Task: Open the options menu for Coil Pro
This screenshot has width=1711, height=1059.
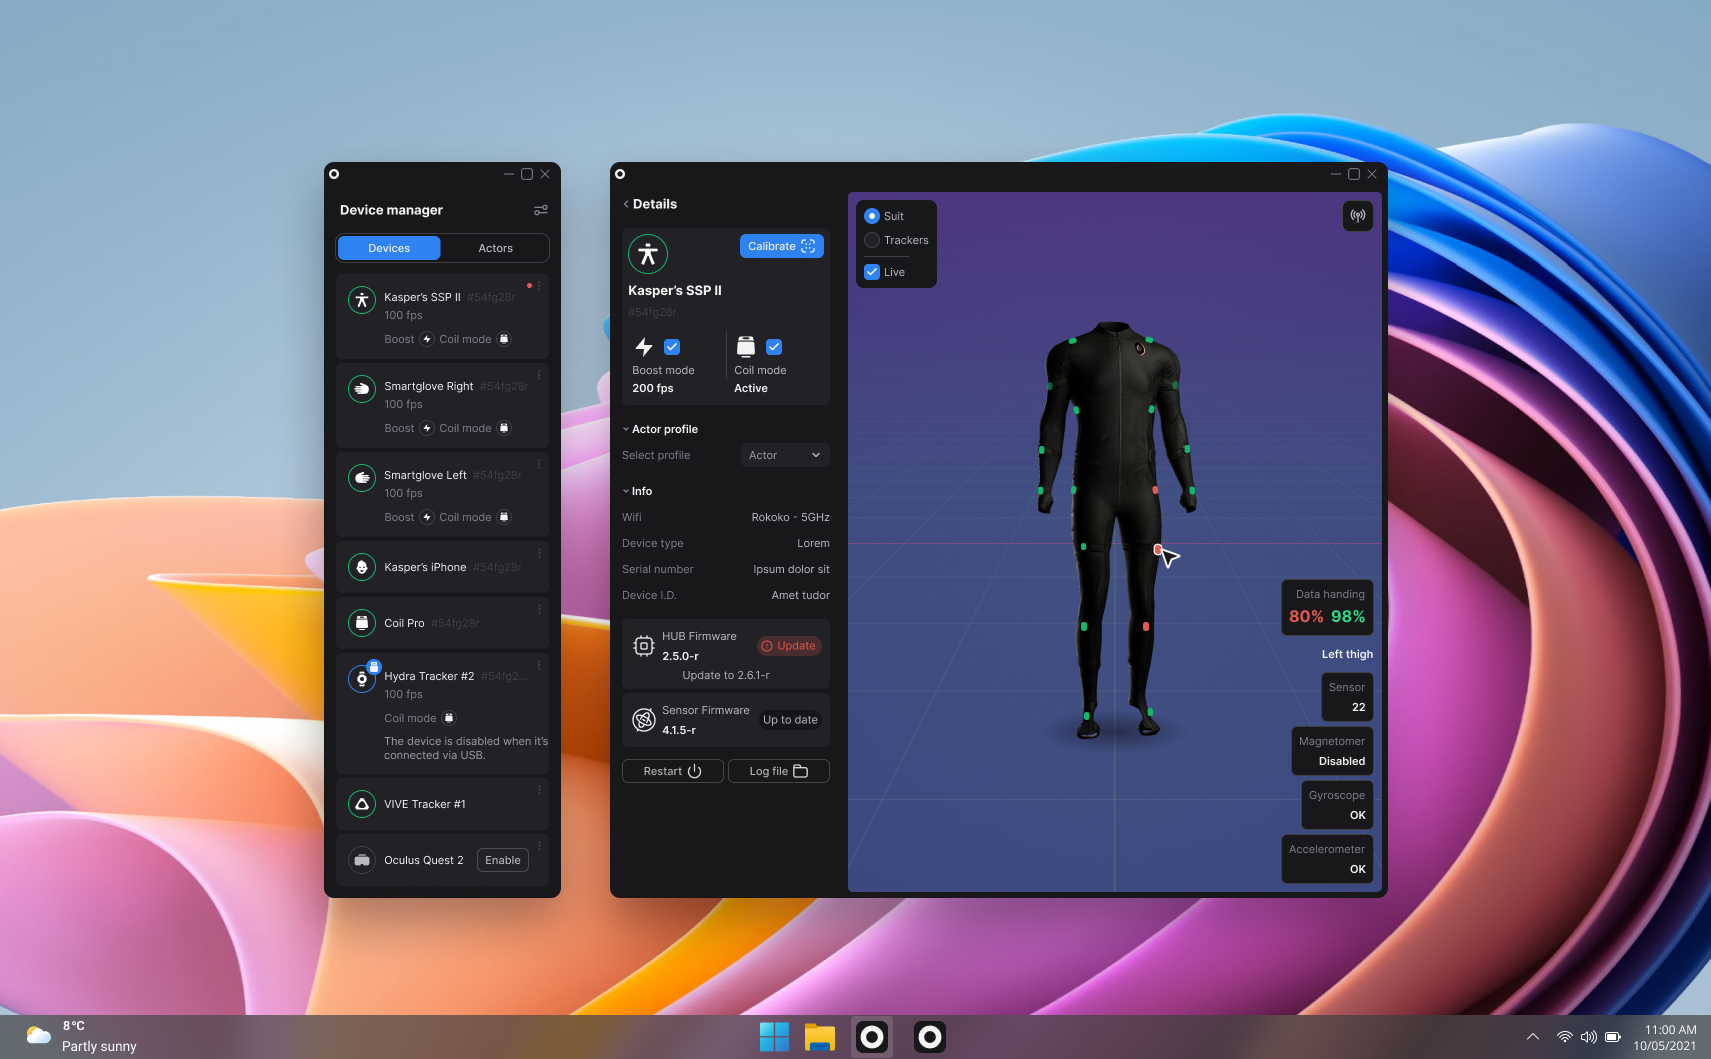Action: 539,609
